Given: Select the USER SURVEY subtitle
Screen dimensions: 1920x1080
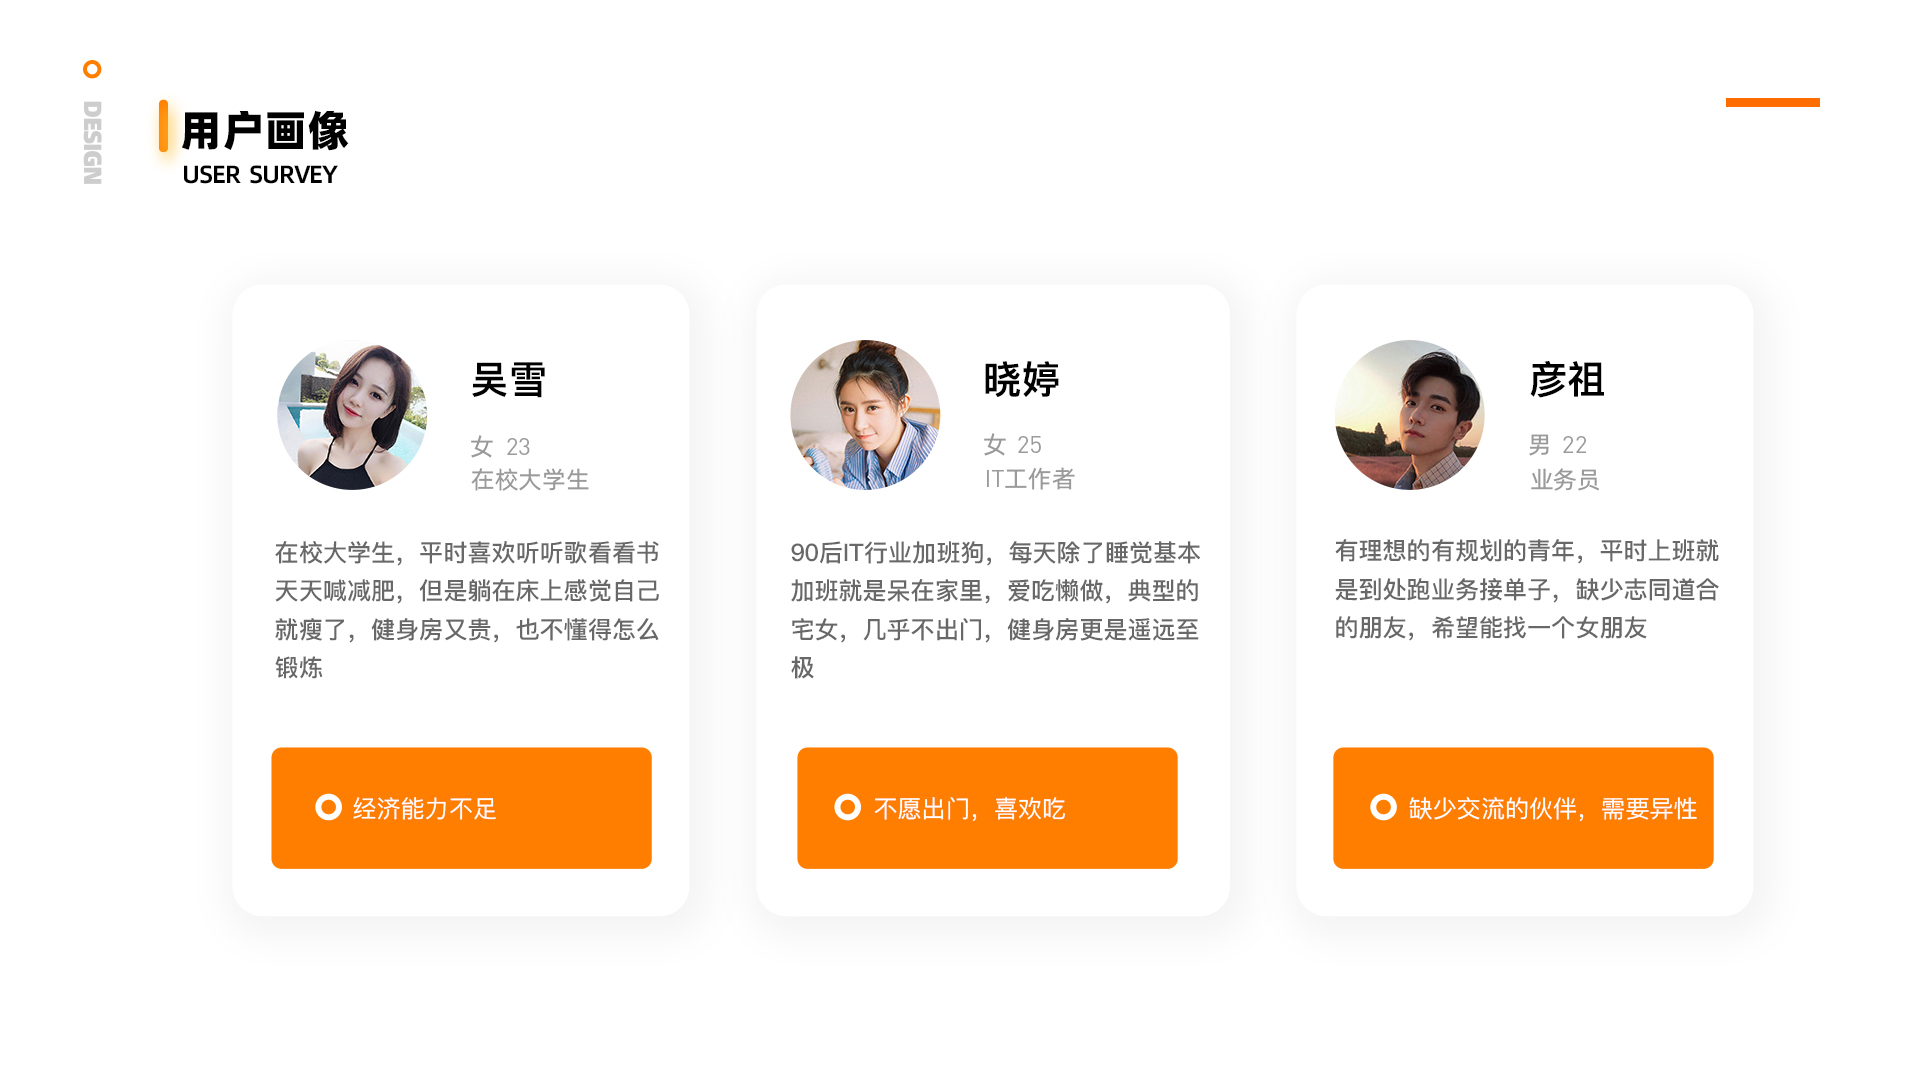Looking at the screenshot, I should tap(260, 175).
